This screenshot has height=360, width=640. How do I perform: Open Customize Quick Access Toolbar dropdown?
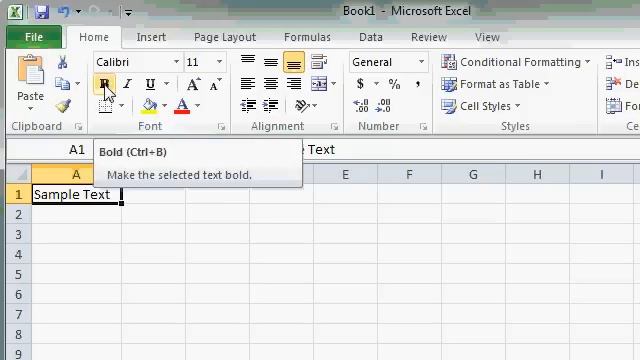pos(128,13)
